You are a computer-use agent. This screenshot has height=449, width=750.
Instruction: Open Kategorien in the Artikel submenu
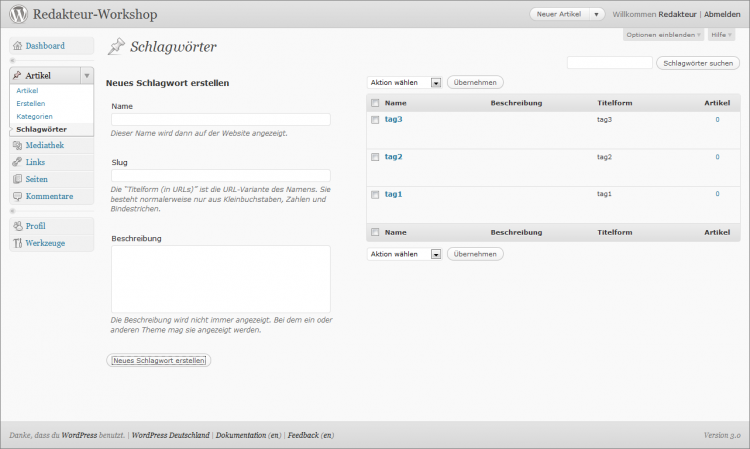coord(34,116)
